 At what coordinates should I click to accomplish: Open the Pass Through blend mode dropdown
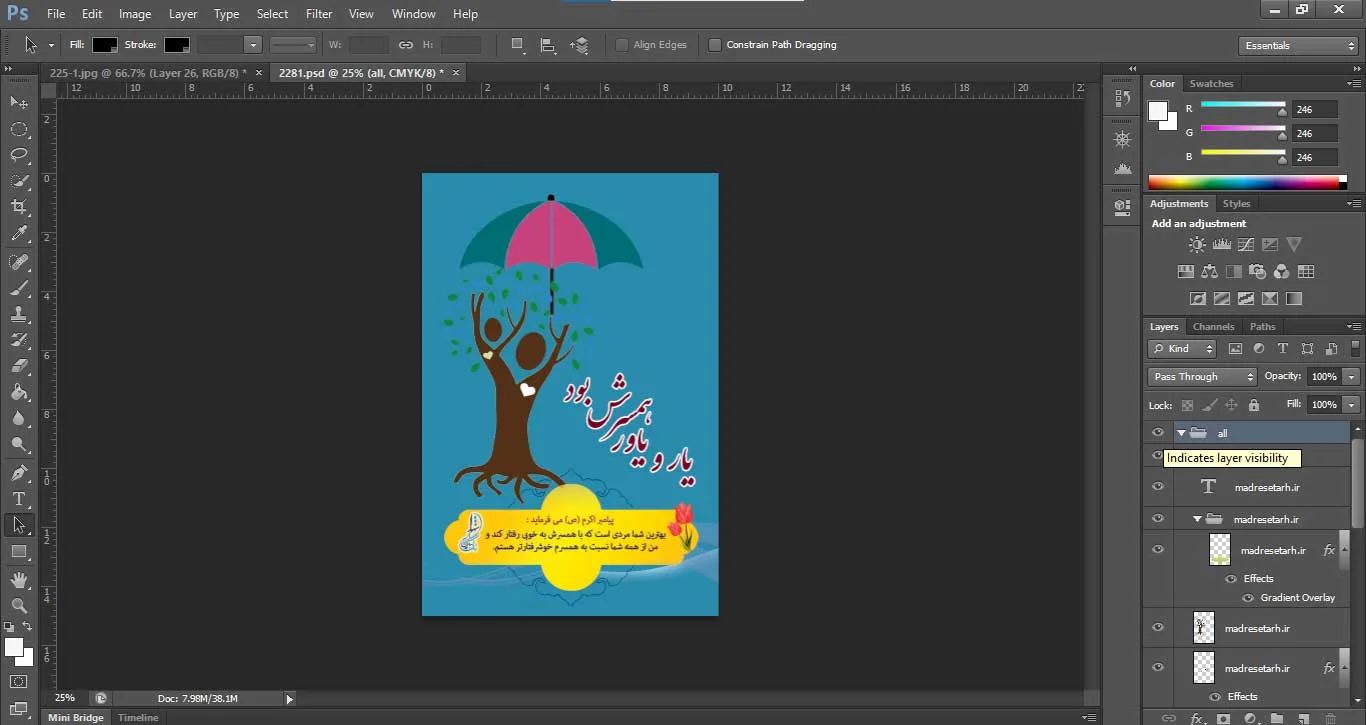coord(1202,377)
